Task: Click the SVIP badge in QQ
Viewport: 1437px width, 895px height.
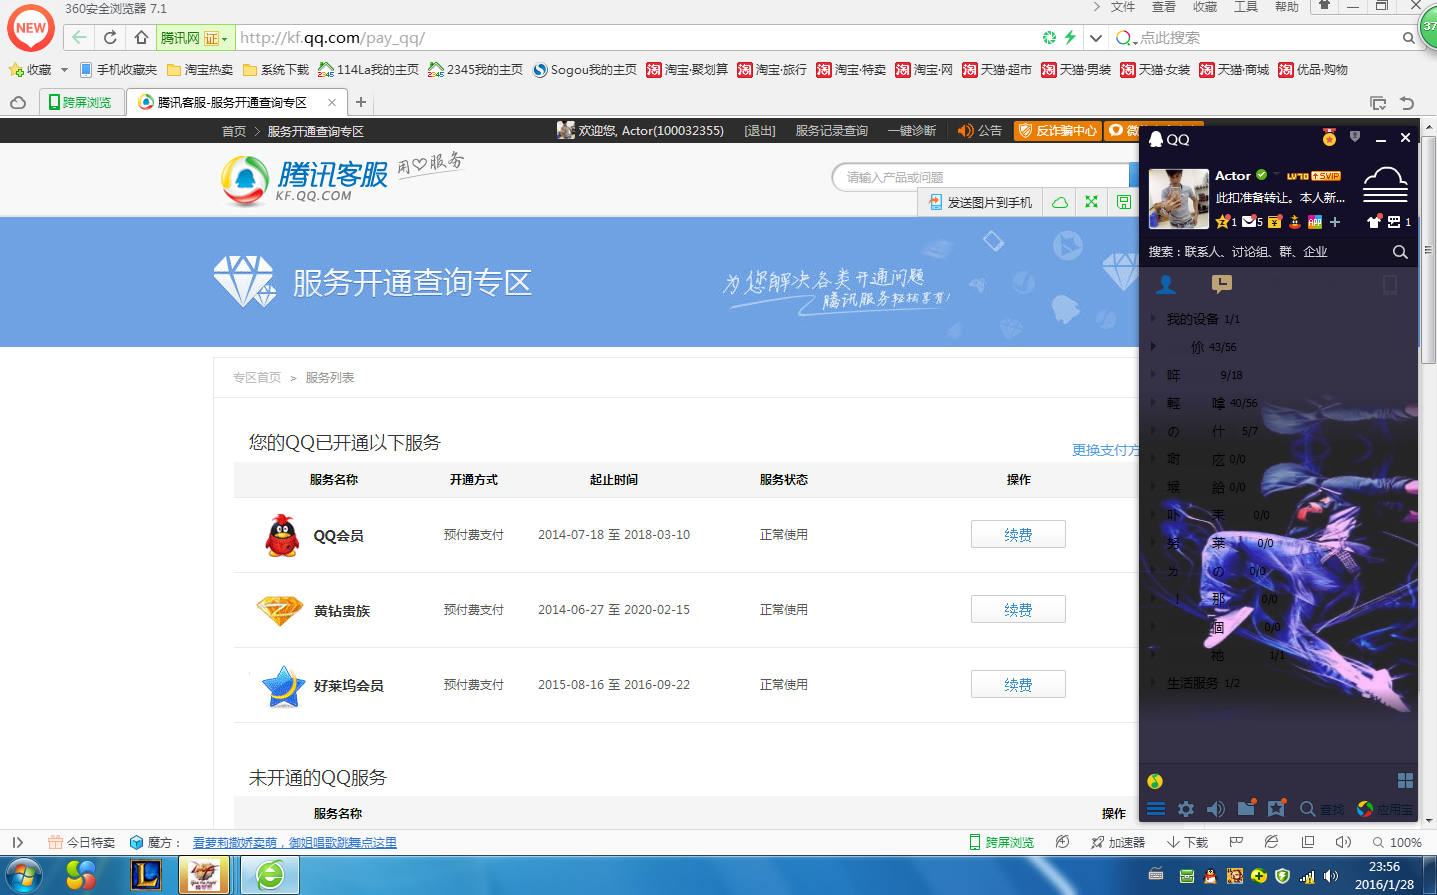Action: click(x=1326, y=176)
